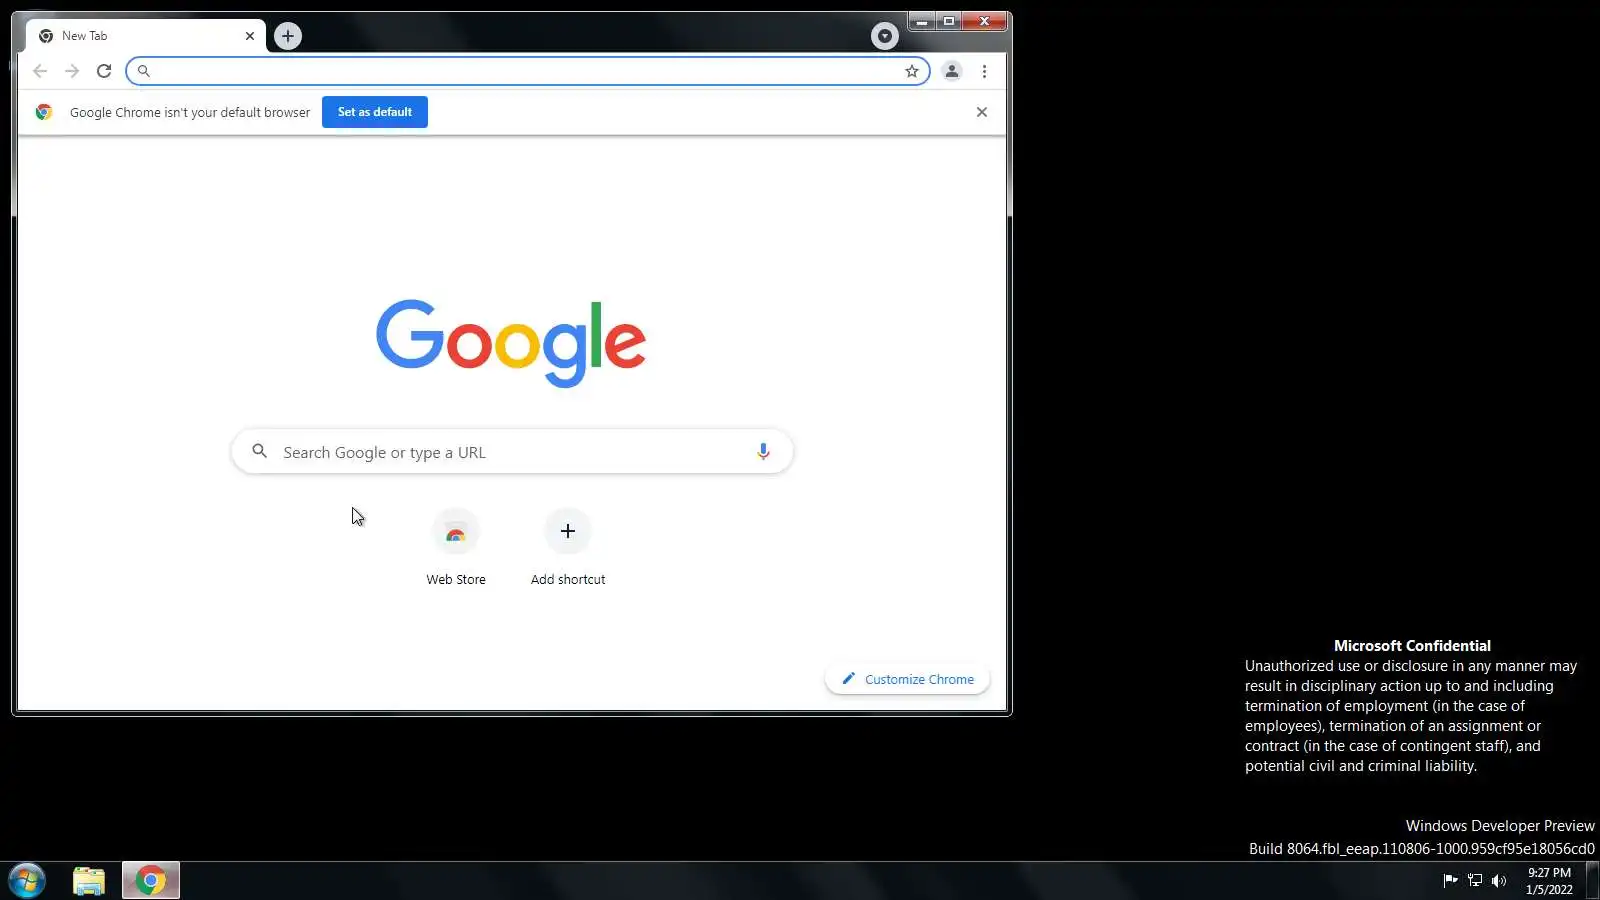Image resolution: width=1600 pixels, height=900 pixels.
Task: Click the Search Google or type a URL box
Action: pos(512,452)
